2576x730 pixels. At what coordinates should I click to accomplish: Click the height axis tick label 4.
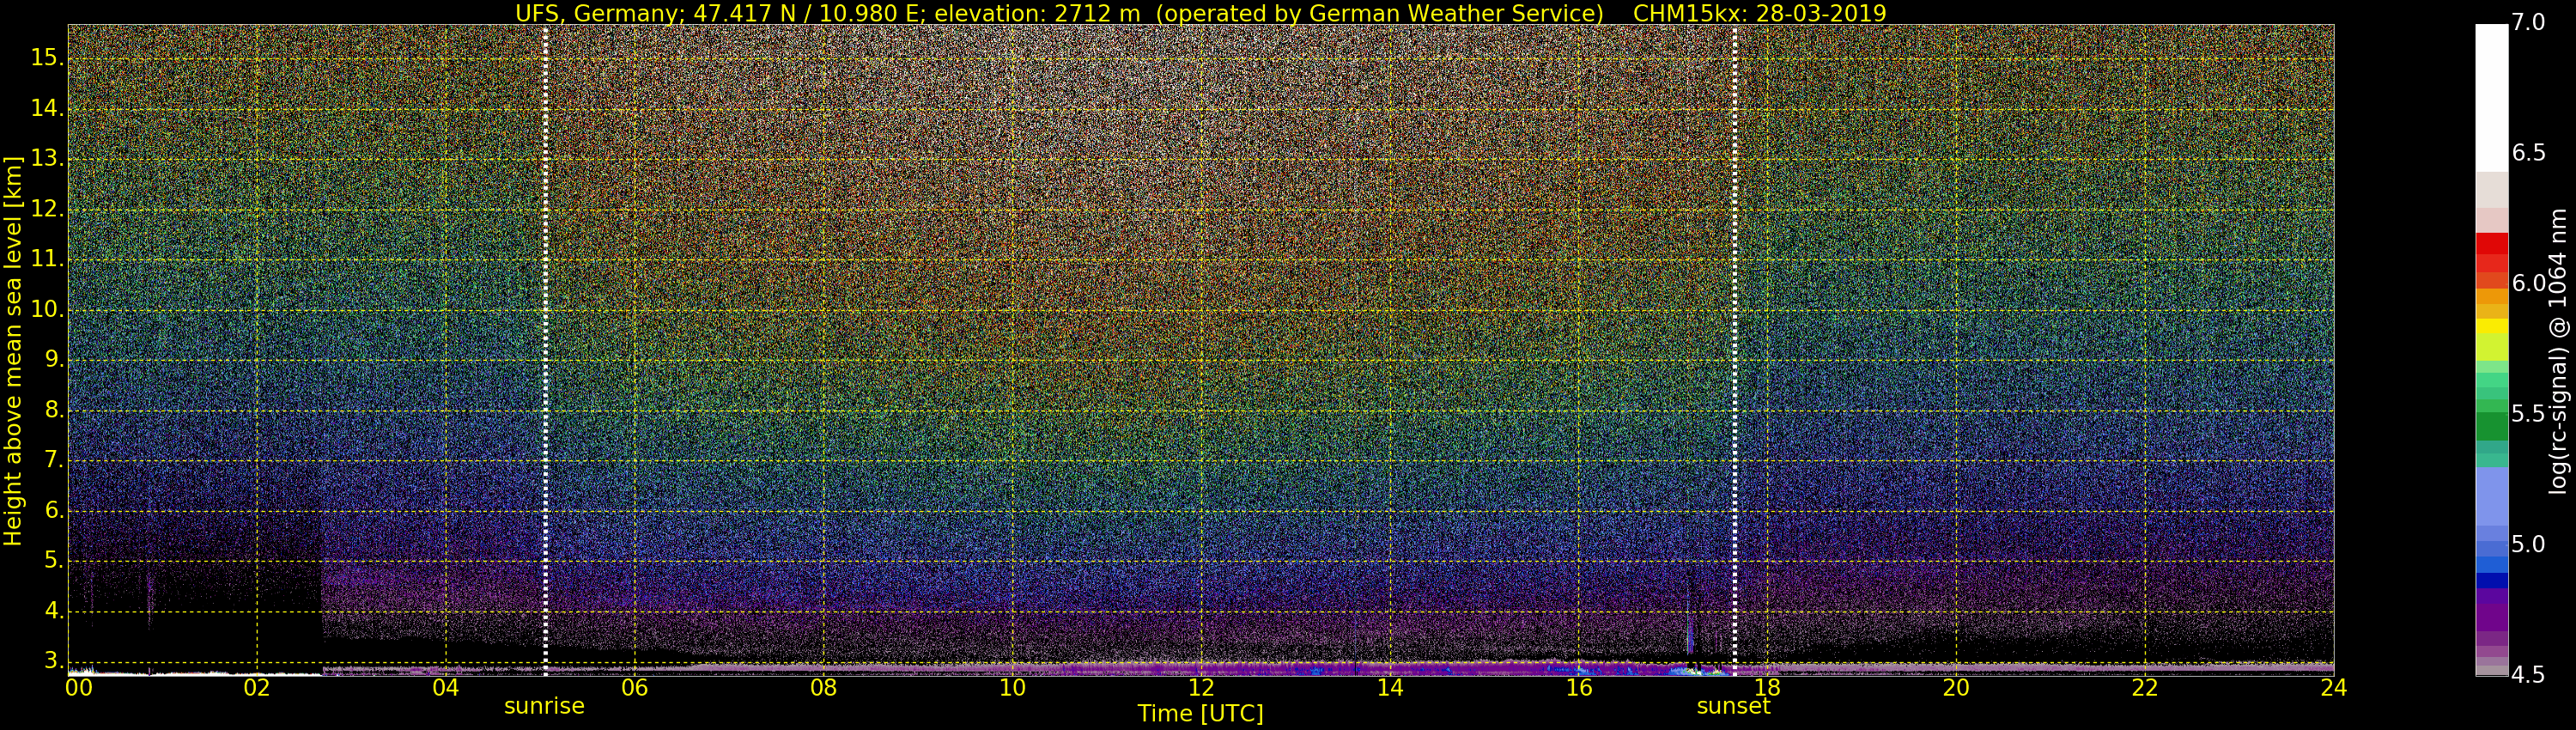(54, 611)
